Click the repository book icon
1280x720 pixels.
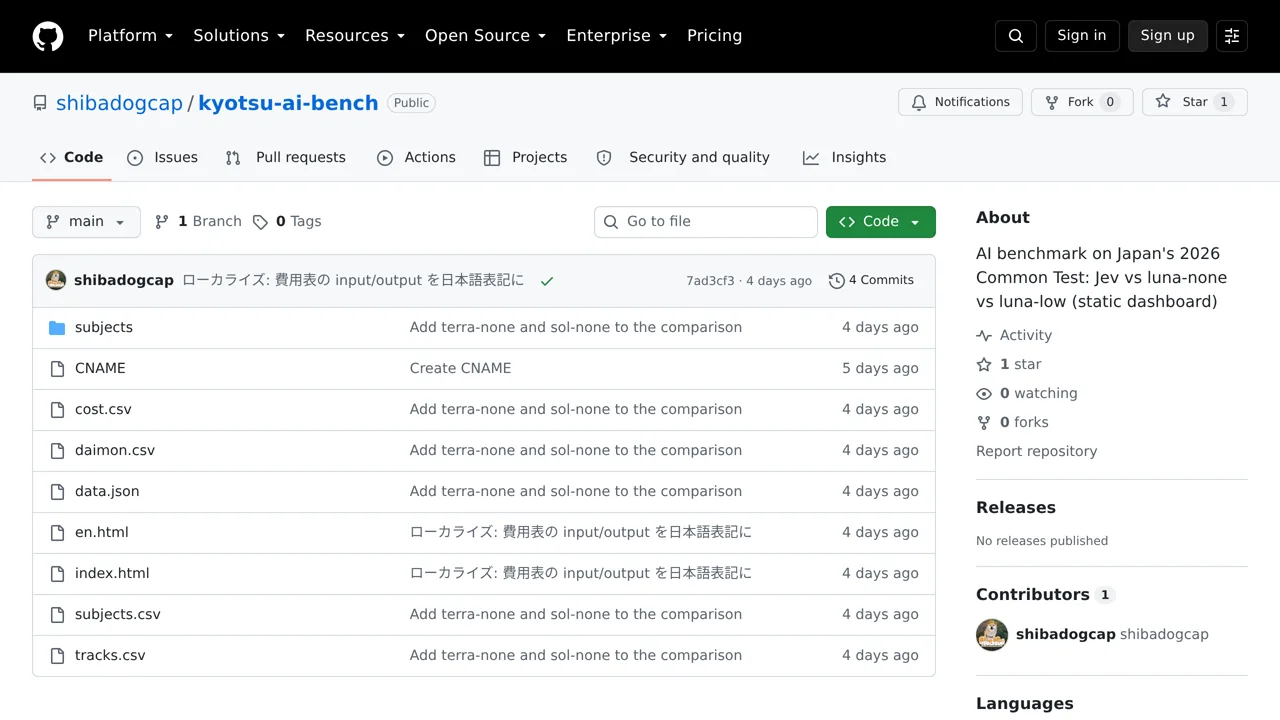tap(40, 103)
